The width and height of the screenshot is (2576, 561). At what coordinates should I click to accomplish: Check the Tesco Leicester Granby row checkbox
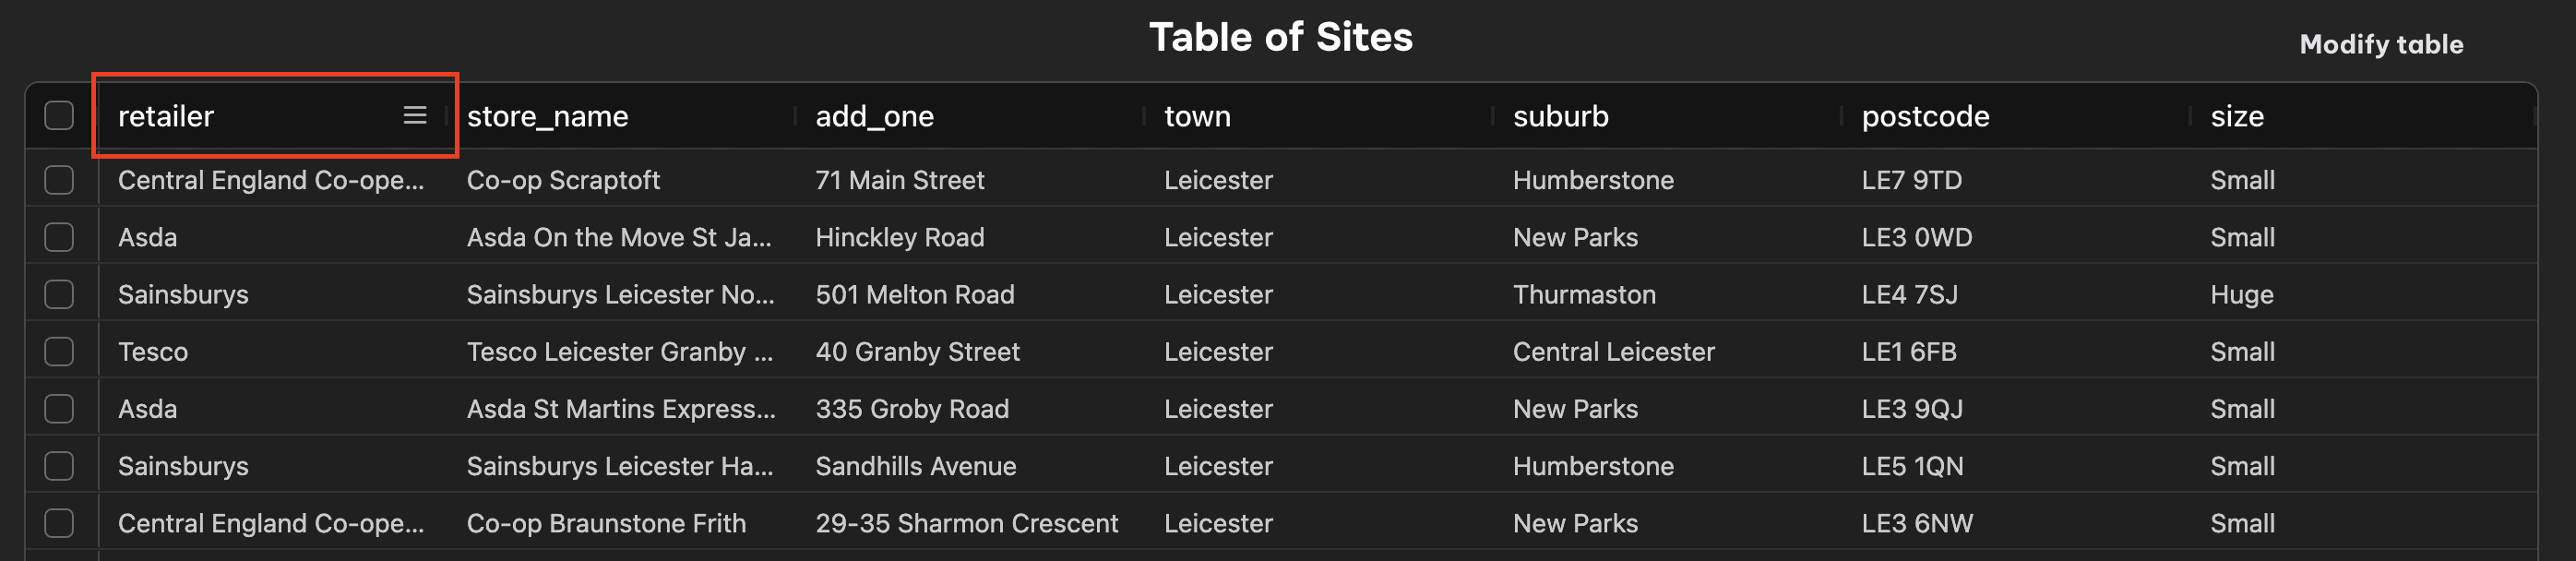[x=59, y=351]
